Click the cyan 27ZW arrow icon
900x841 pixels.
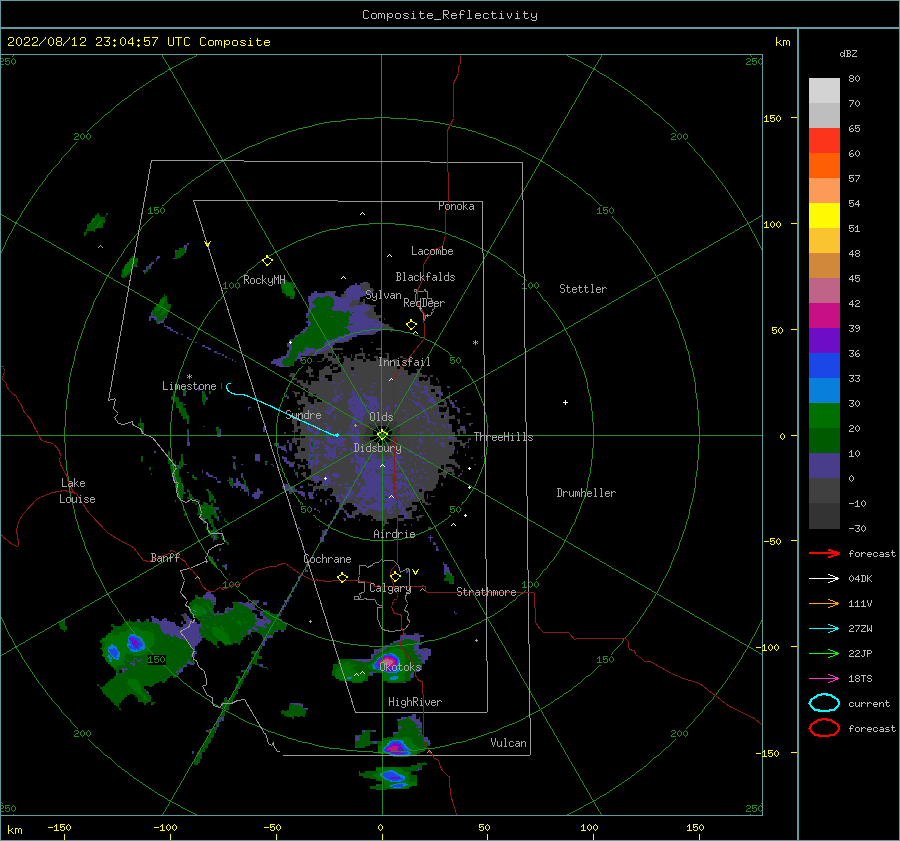pos(824,629)
